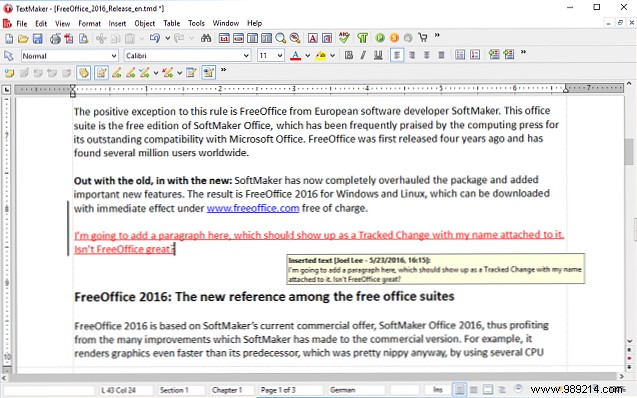Open Find with the binoculars icon
This screenshot has height=398, width=637.
click(206, 39)
